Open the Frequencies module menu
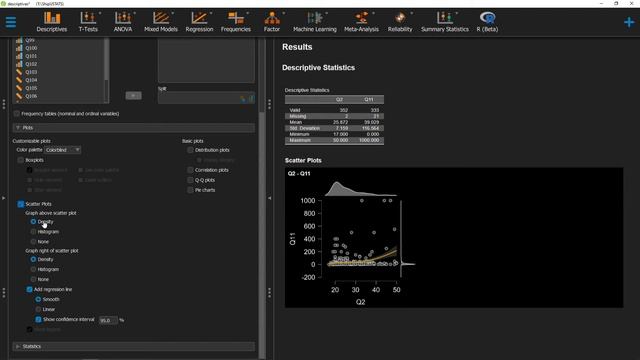Viewport: 640px width, 360px height. pos(236,22)
